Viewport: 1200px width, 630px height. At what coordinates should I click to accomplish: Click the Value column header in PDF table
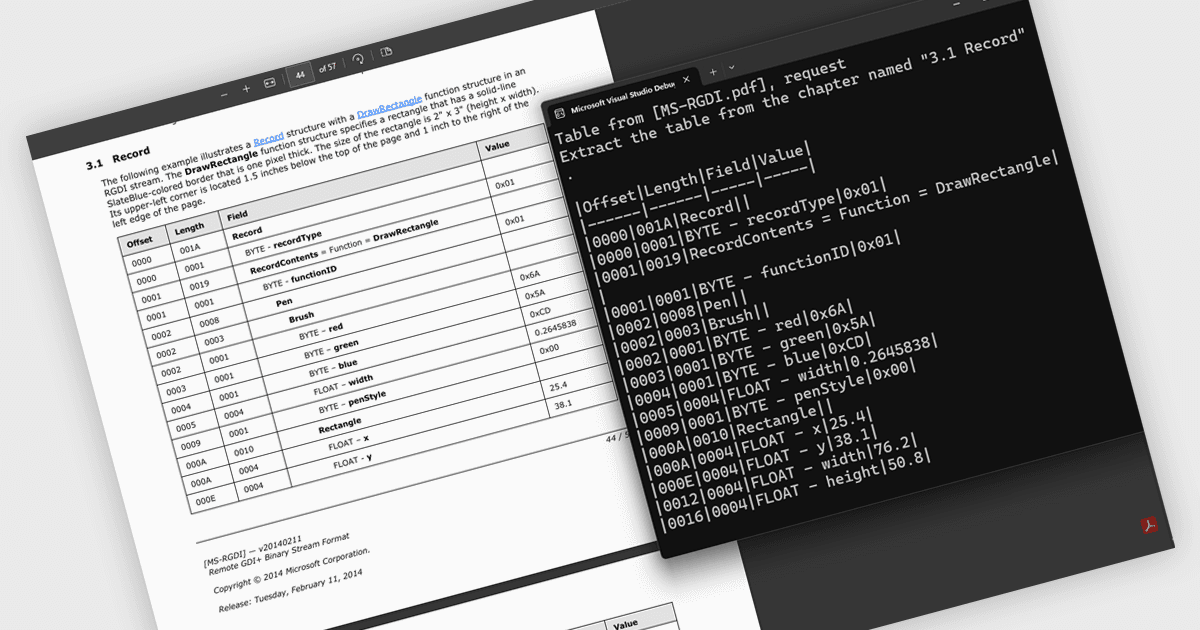[497, 148]
